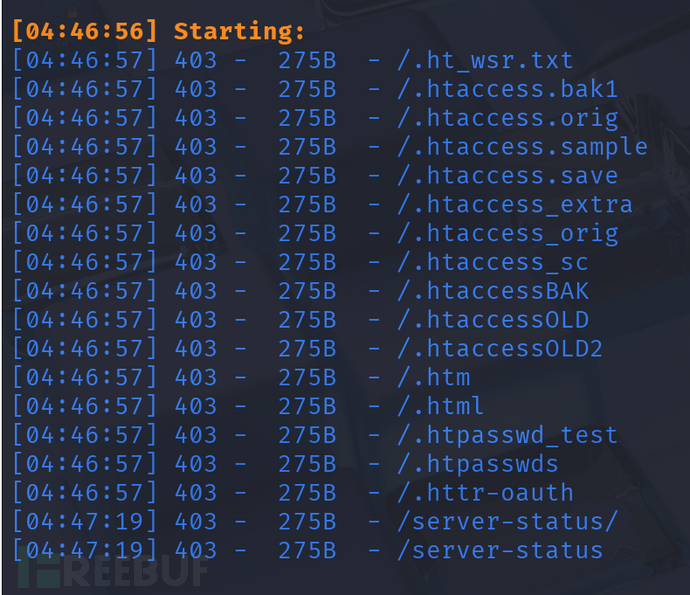The height and width of the screenshot is (595, 690).
Task: Click the /.httr-oauth path
Action: pyautogui.click(x=486, y=493)
